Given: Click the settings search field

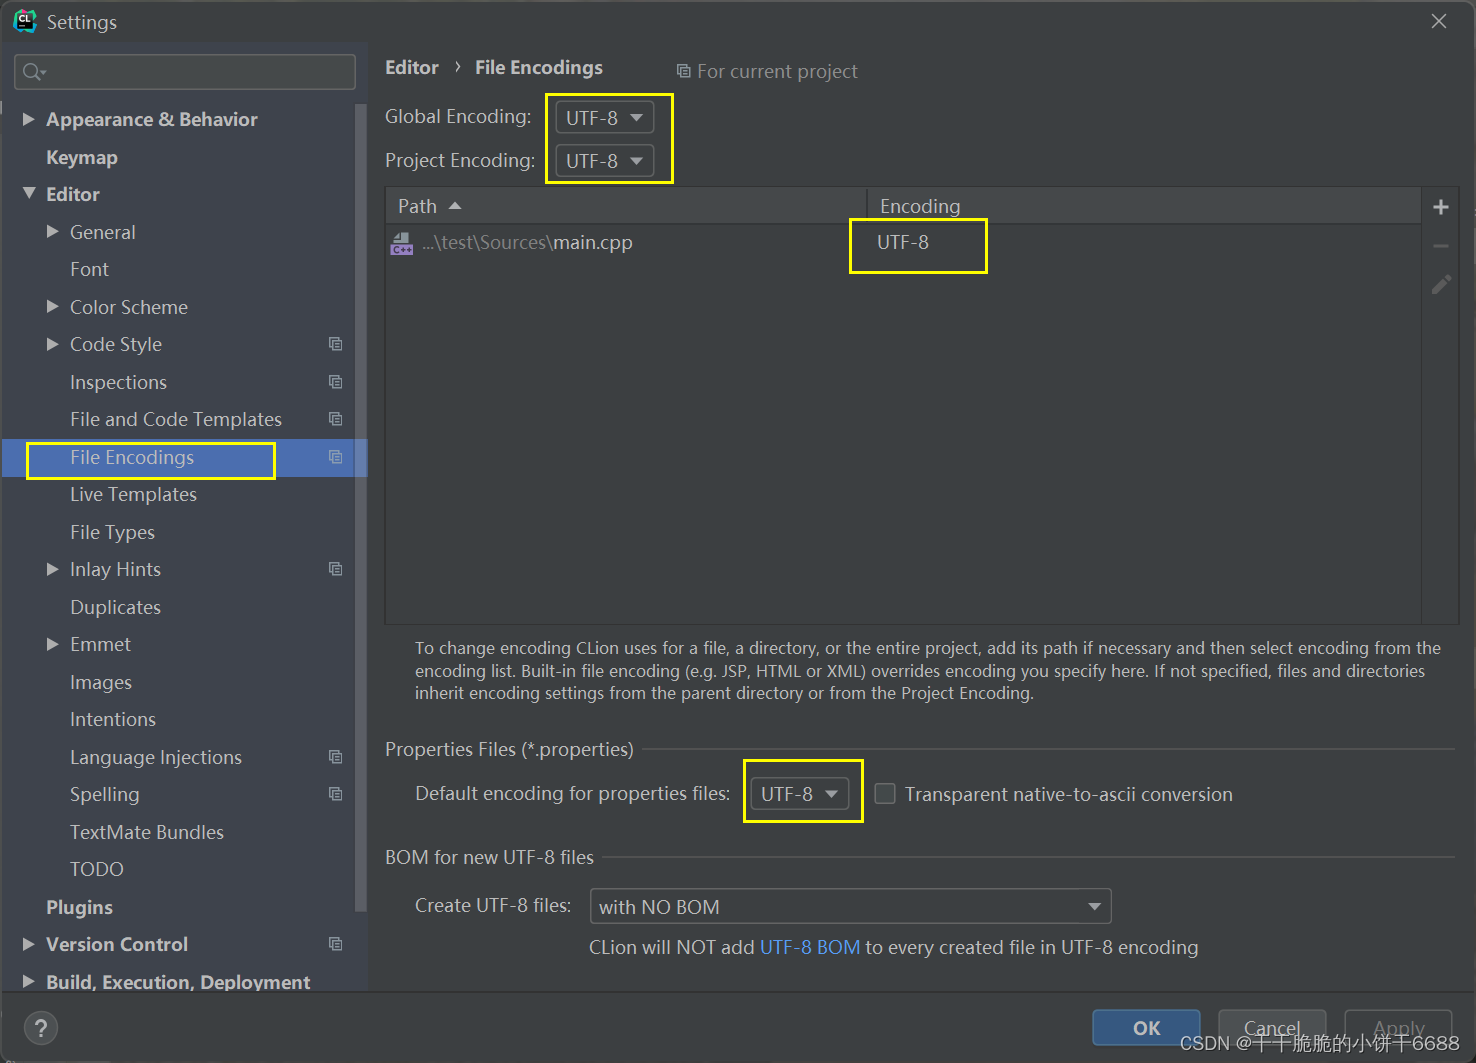Looking at the screenshot, I should pyautogui.click(x=185, y=72).
